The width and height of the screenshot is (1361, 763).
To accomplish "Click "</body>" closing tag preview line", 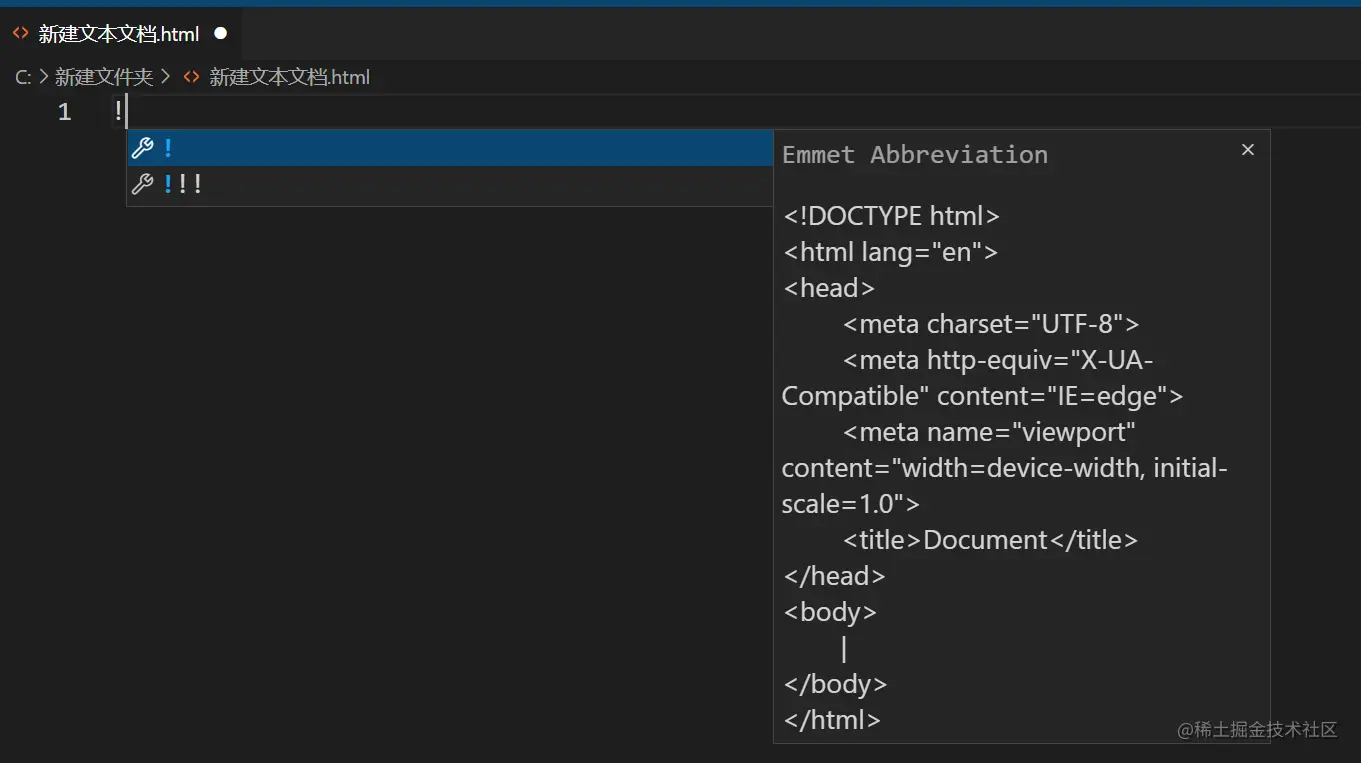I will tap(835, 684).
